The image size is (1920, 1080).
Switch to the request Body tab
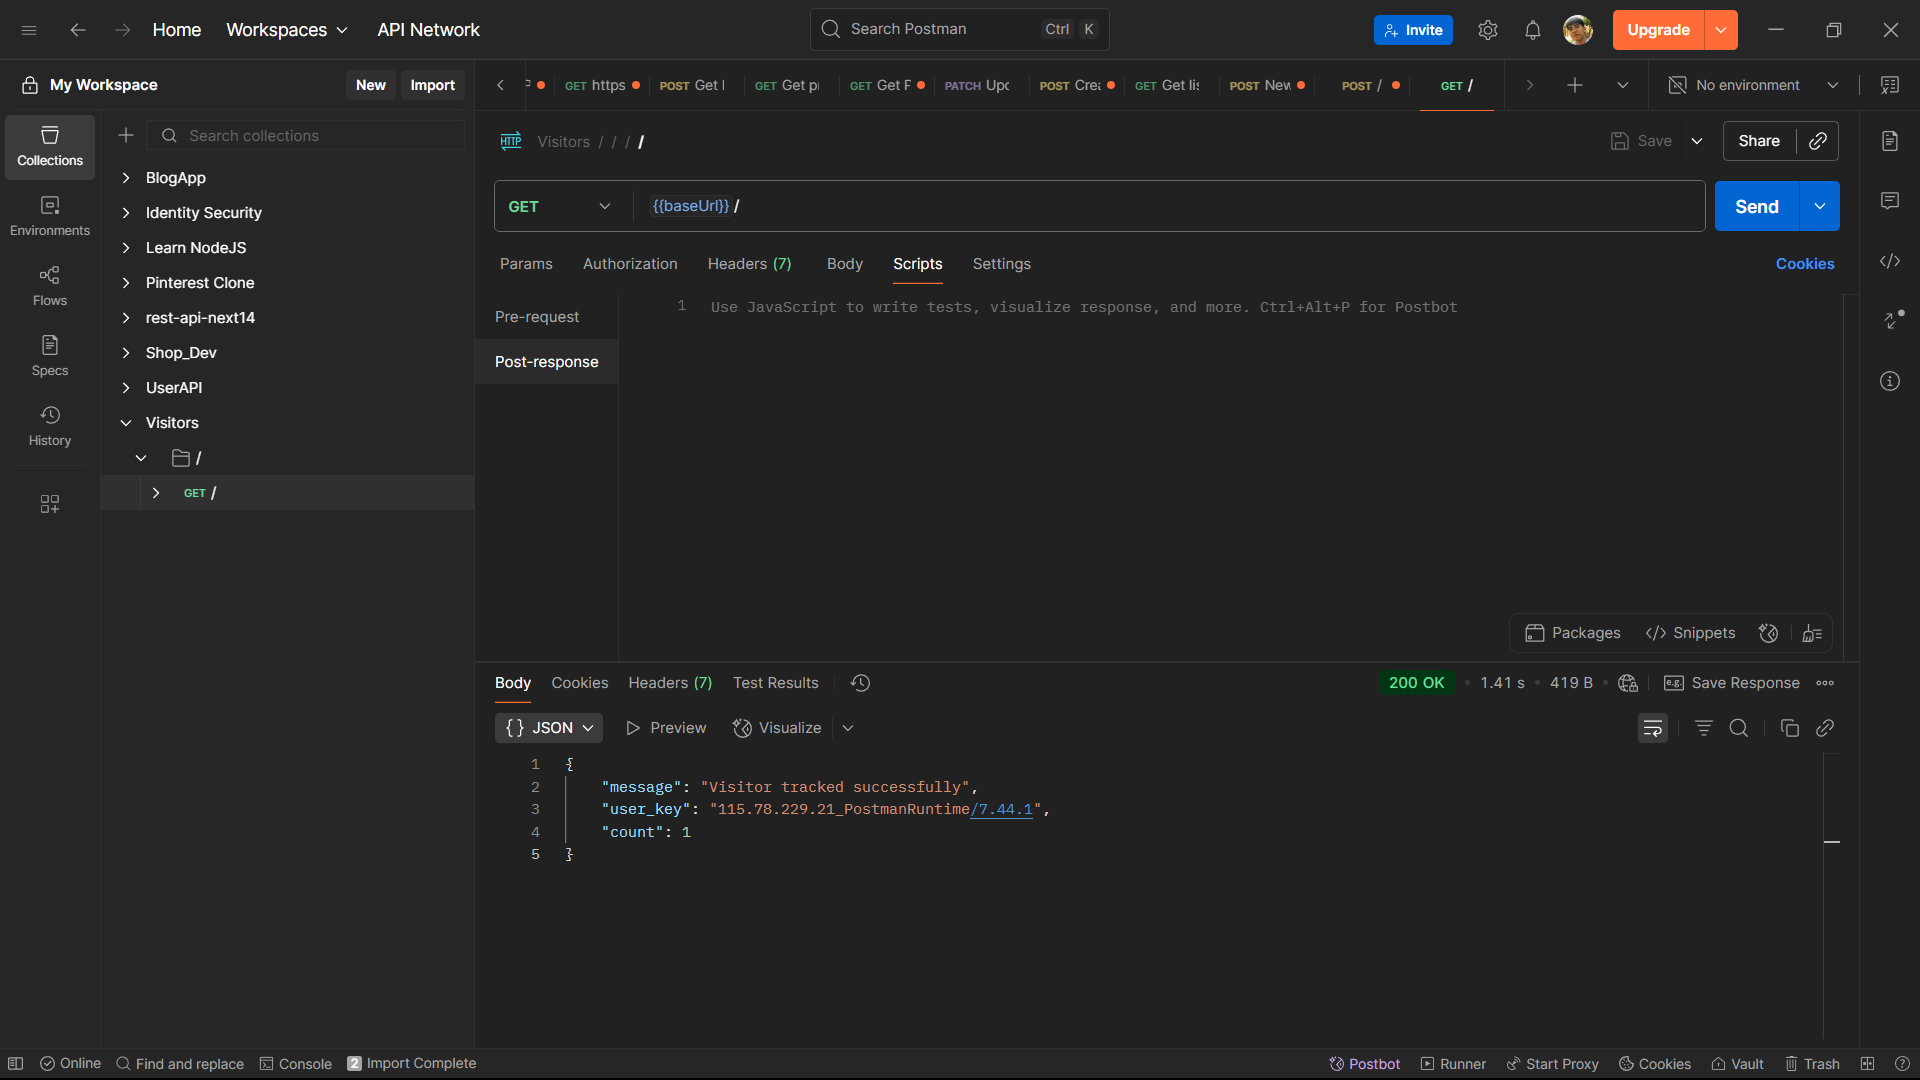point(845,264)
